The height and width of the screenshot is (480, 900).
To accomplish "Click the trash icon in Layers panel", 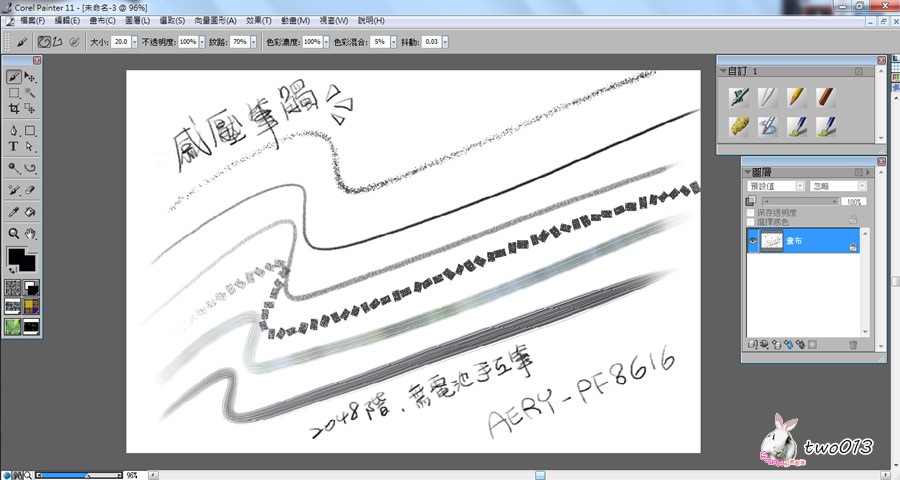I will click(853, 344).
